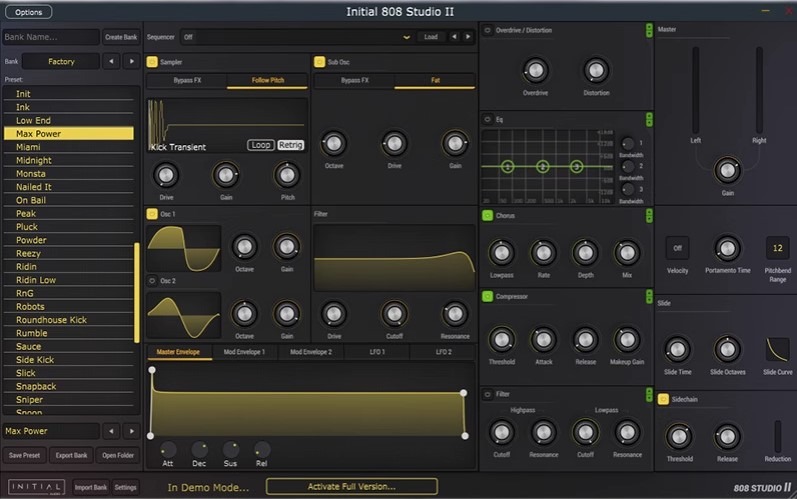The height and width of the screenshot is (499, 797).
Task: Click the Compressor Attack knob
Action: 543,340
